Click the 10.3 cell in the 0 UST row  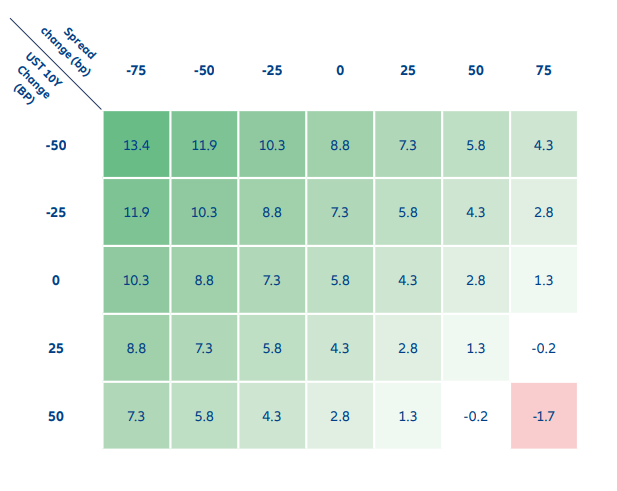pyautogui.click(x=136, y=280)
